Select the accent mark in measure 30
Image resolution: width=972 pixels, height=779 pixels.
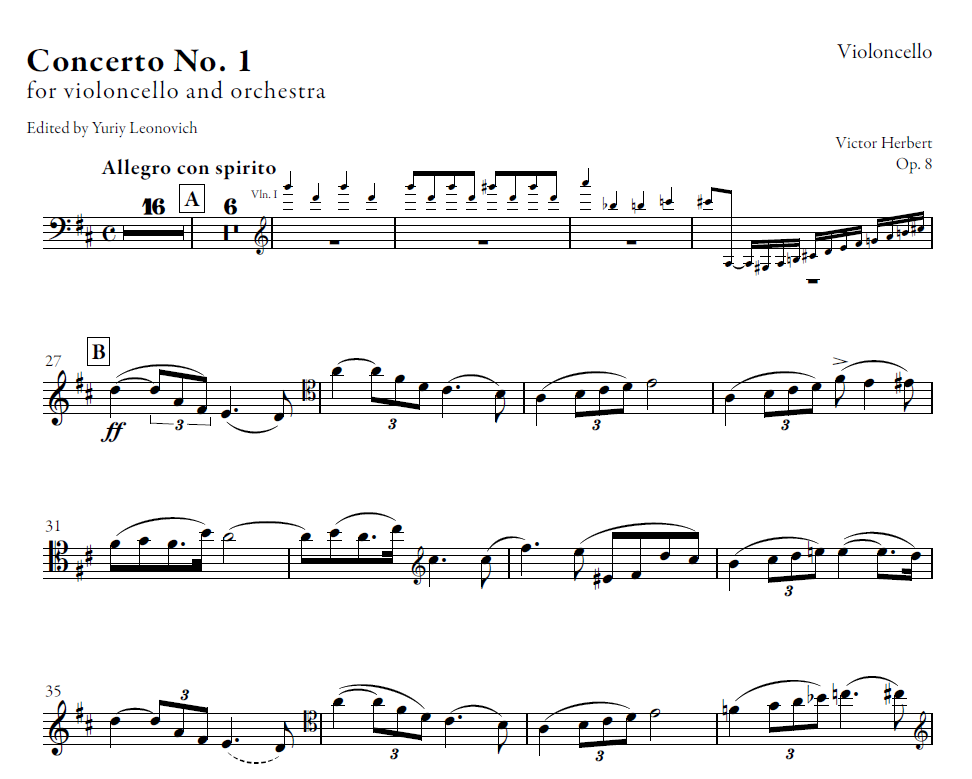840,359
